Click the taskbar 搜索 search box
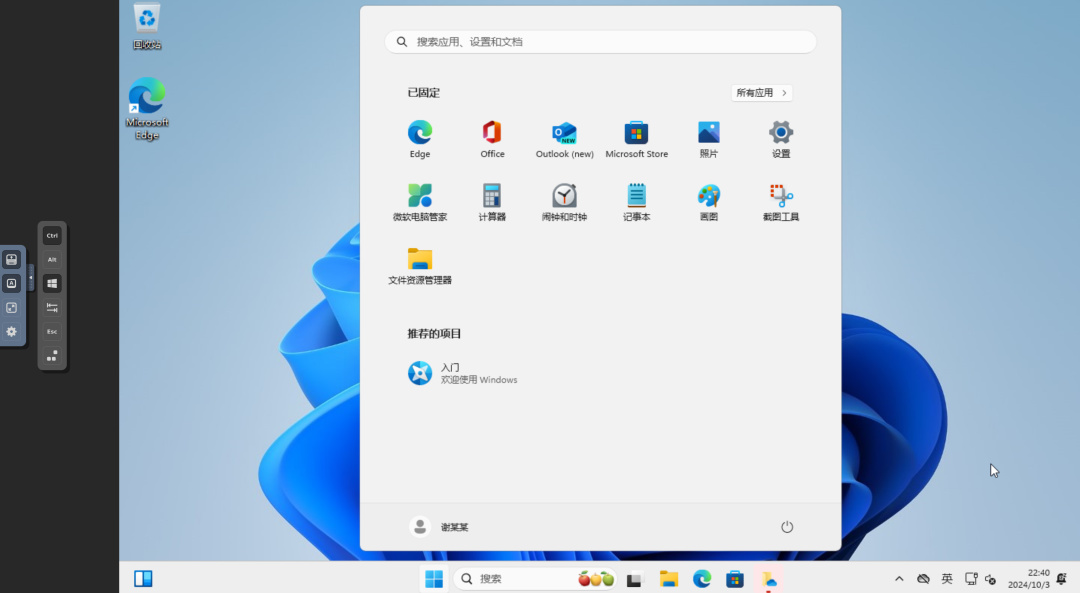The height and width of the screenshot is (593, 1080). click(x=534, y=579)
